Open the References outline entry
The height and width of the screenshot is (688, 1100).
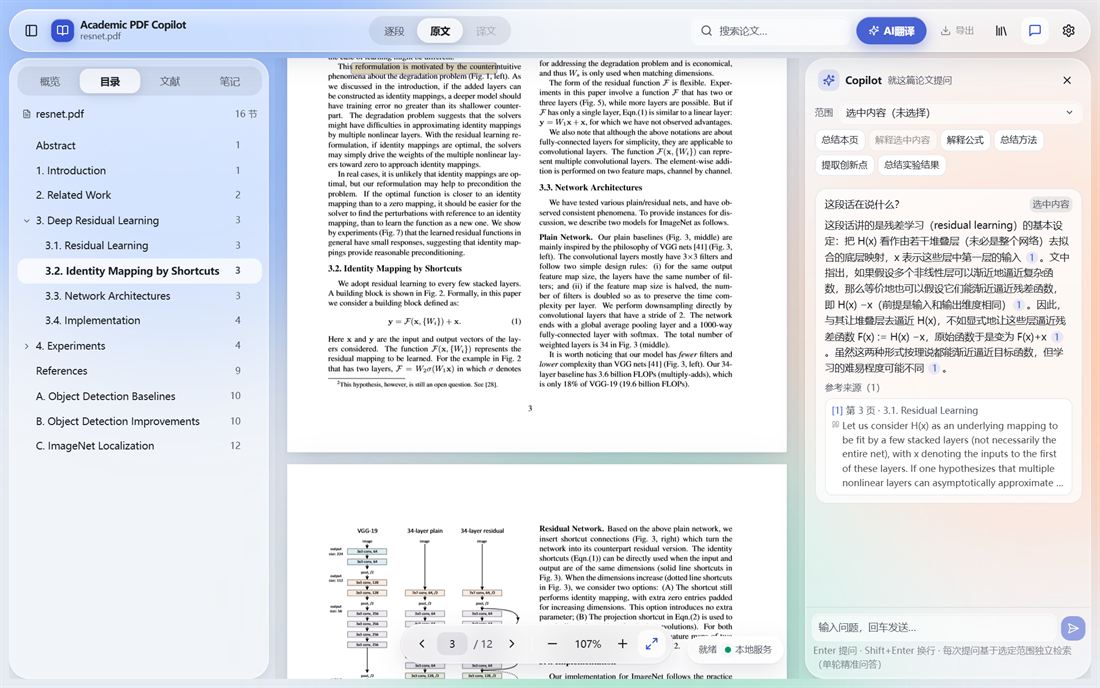click(x=139, y=371)
